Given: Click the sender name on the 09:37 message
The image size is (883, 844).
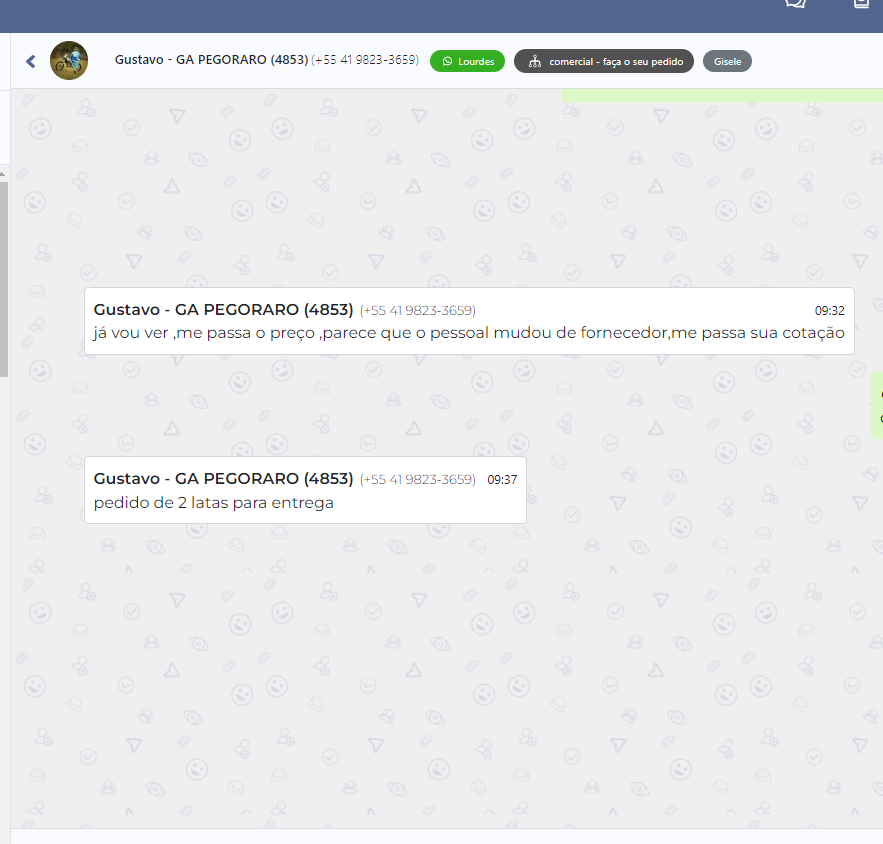Looking at the screenshot, I should [223, 479].
